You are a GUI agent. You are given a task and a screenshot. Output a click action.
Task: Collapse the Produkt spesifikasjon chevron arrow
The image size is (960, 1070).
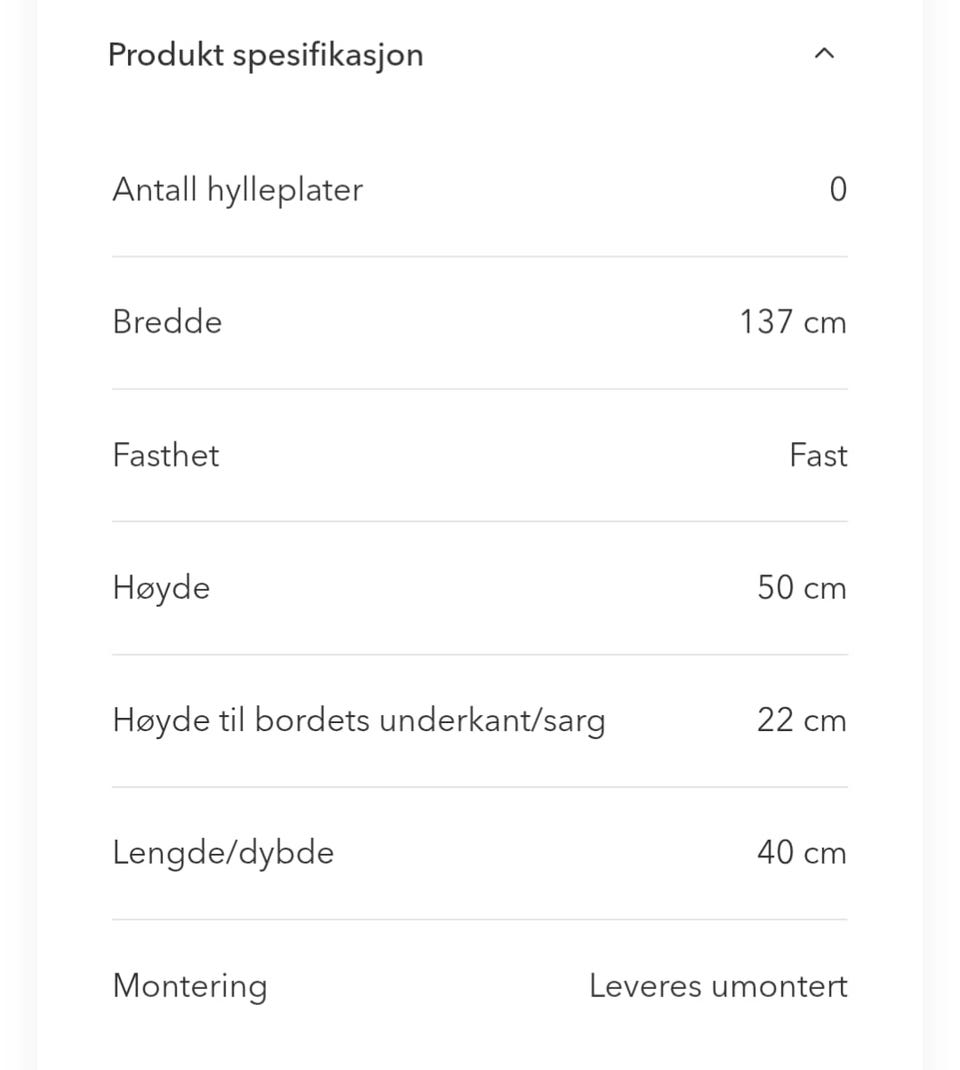pyautogui.click(x=824, y=54)
